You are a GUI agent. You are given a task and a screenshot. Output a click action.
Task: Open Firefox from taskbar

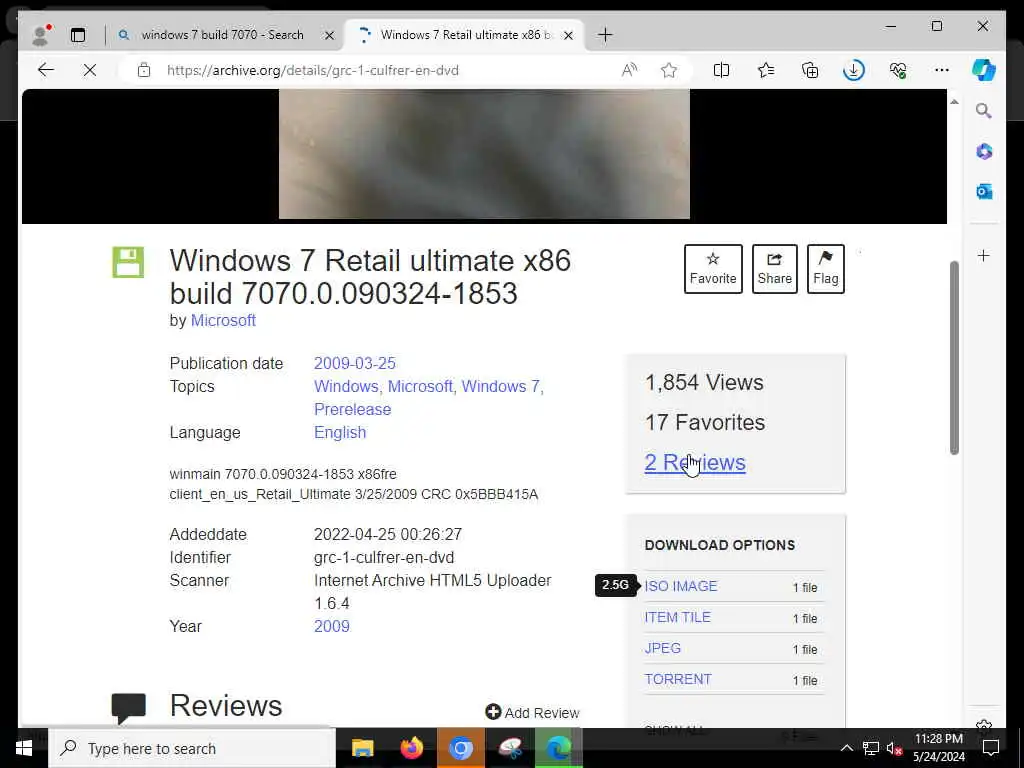click(x=411, y=748)
